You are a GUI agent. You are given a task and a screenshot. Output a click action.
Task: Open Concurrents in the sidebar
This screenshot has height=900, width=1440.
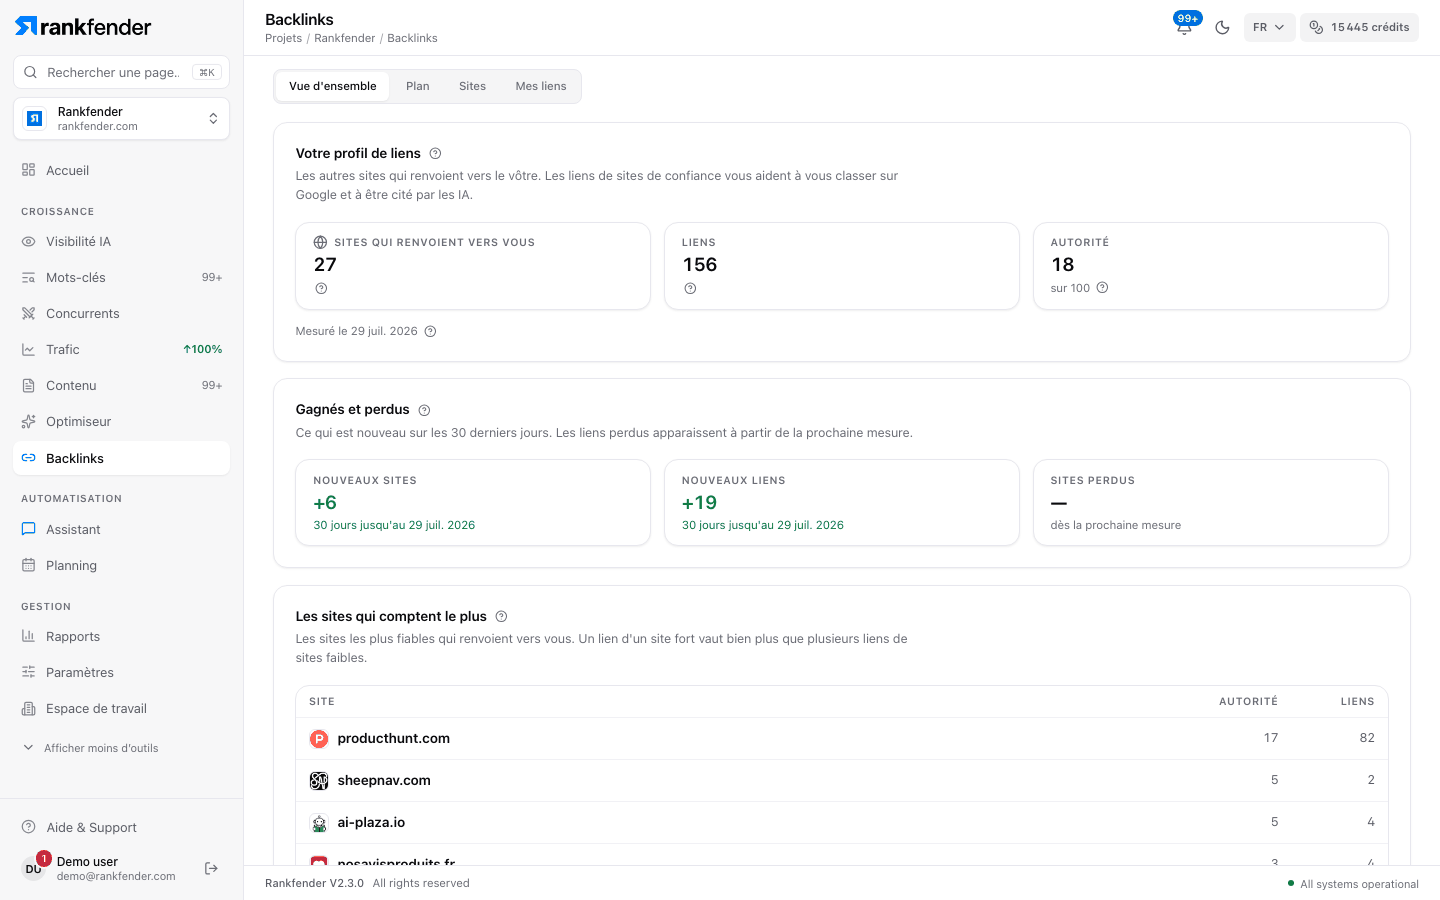click(x=122, y=313)
